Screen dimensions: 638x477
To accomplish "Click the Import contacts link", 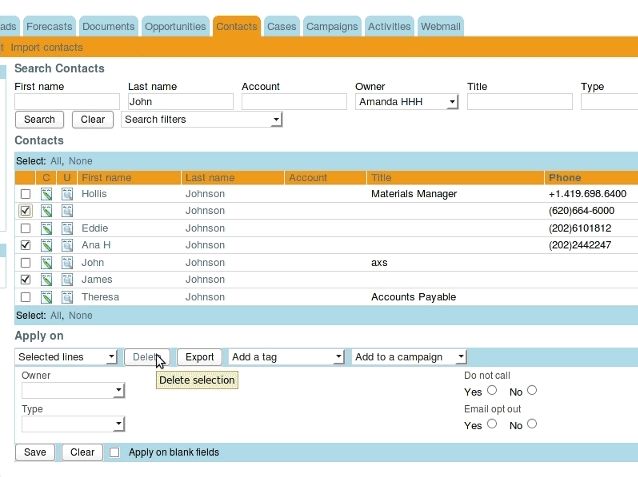I will [x=46, y=48].
